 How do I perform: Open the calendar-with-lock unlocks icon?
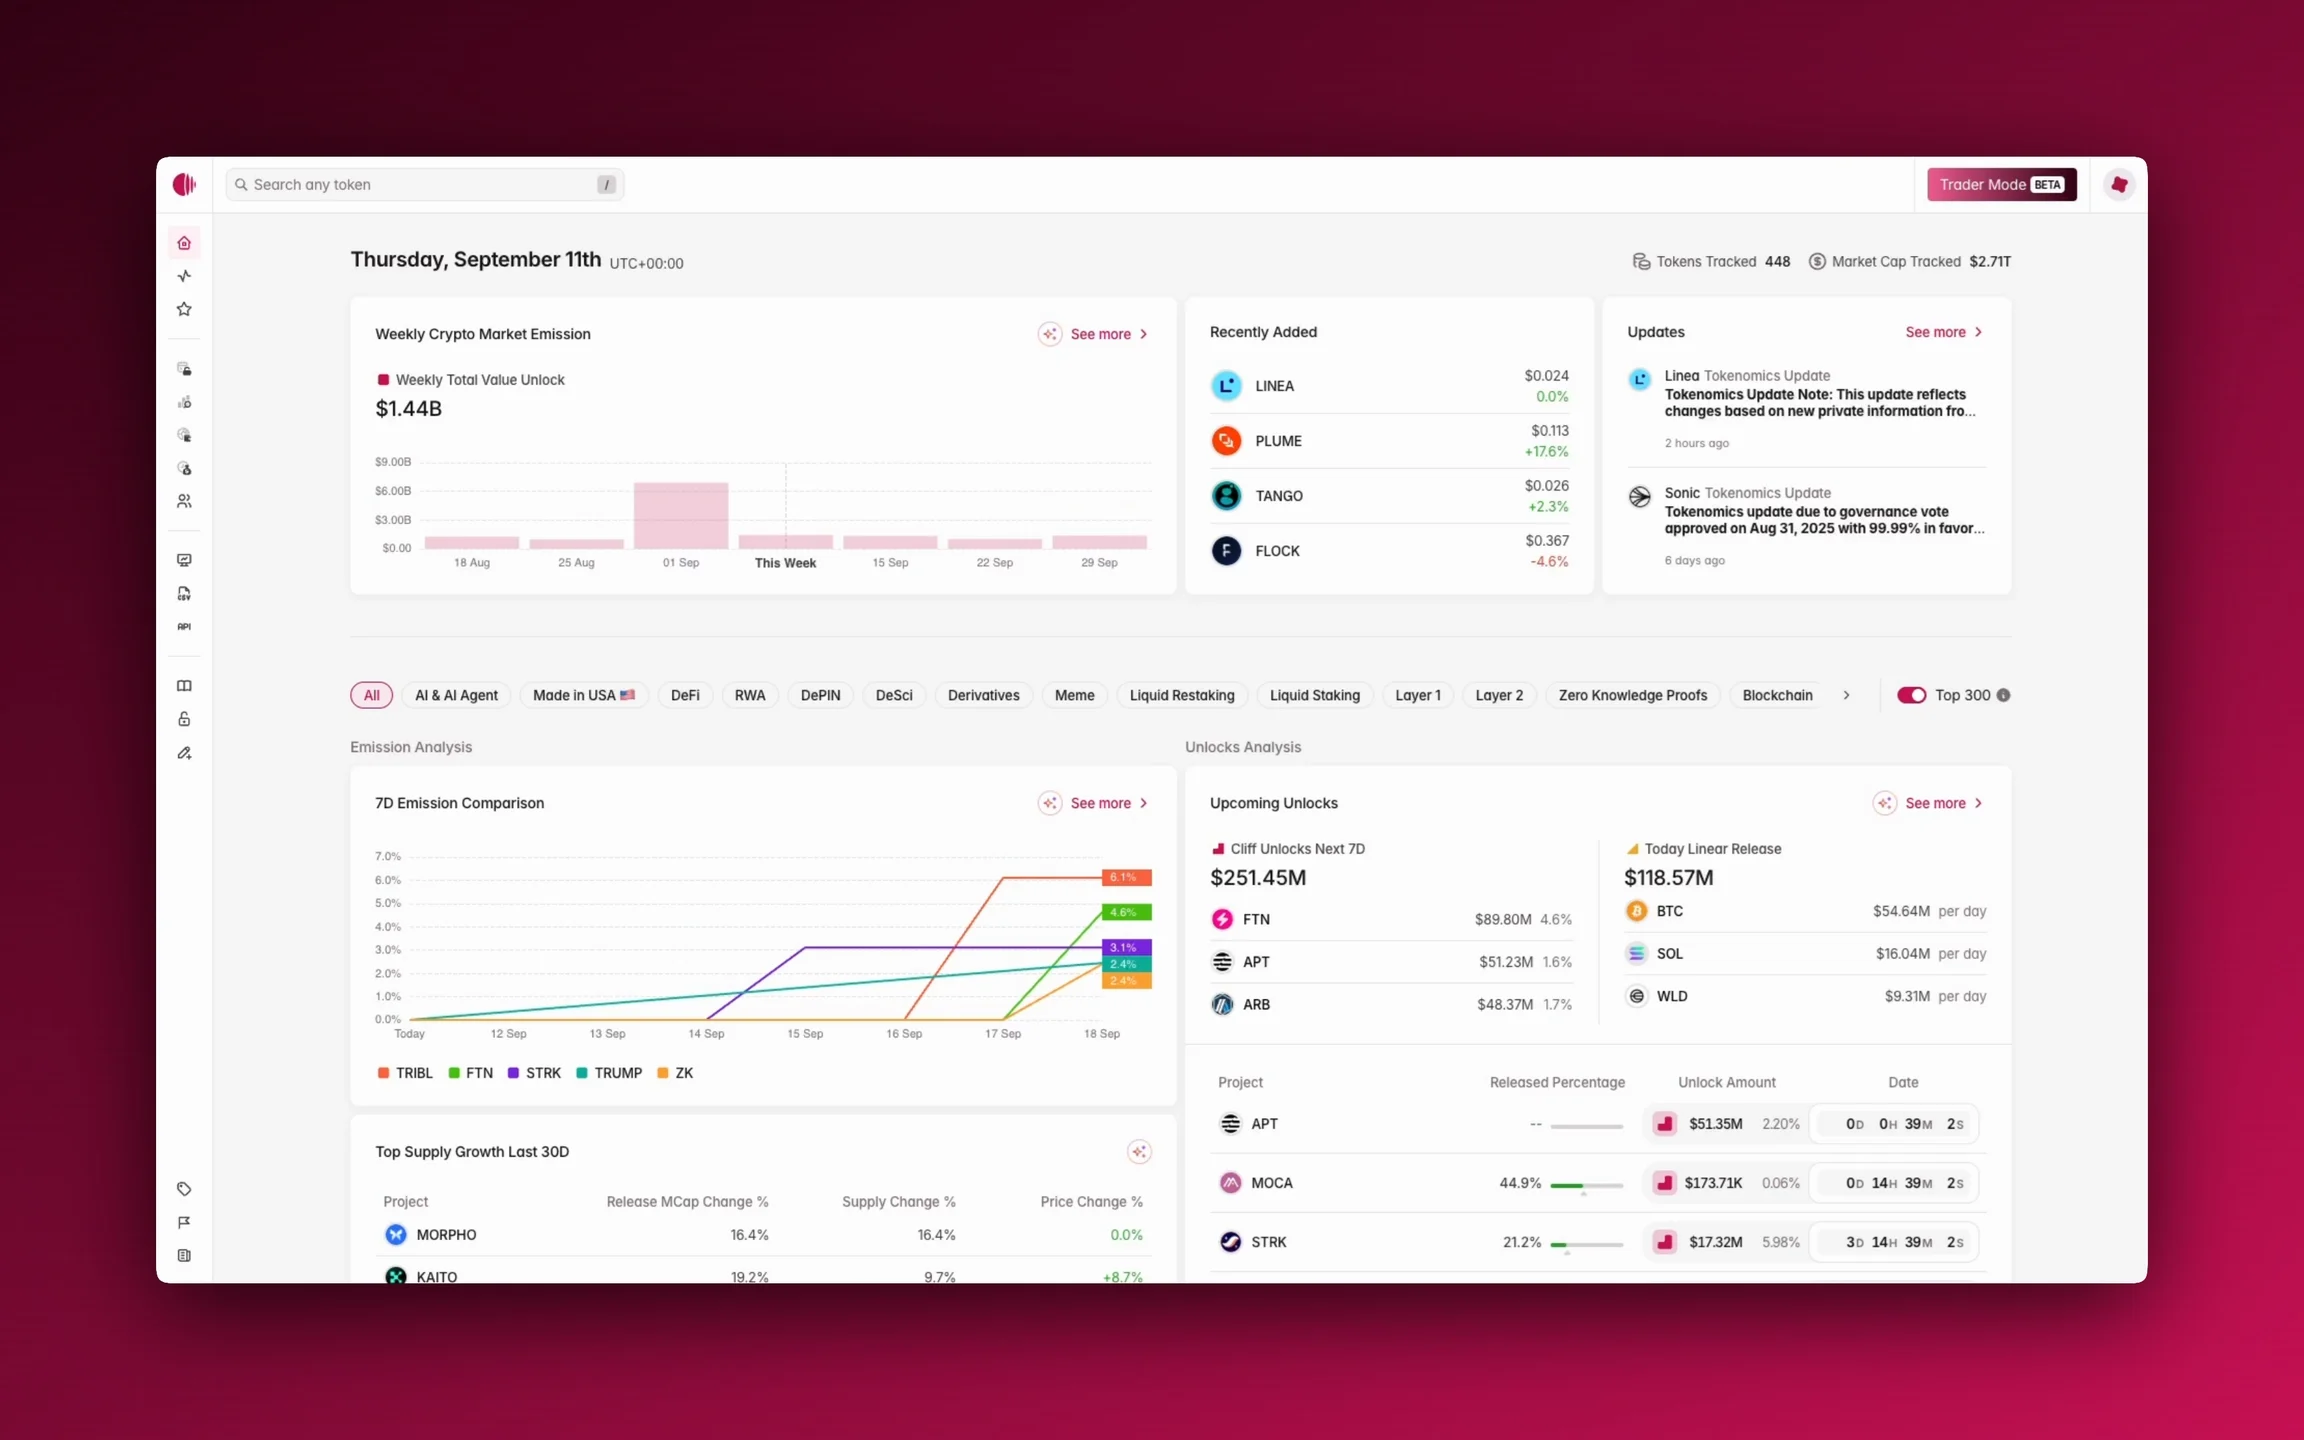184,369
